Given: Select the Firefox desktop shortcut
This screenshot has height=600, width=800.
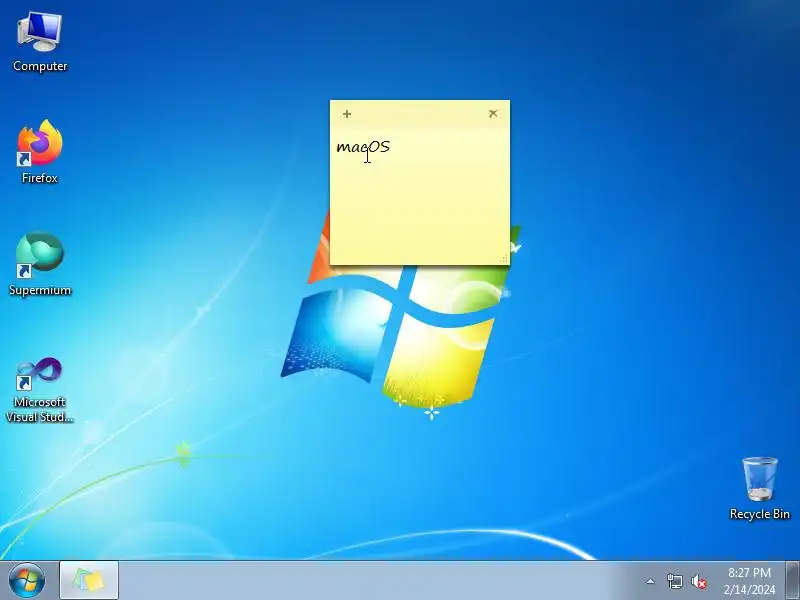Looking at the screenshot, I should tap(40, 152).
